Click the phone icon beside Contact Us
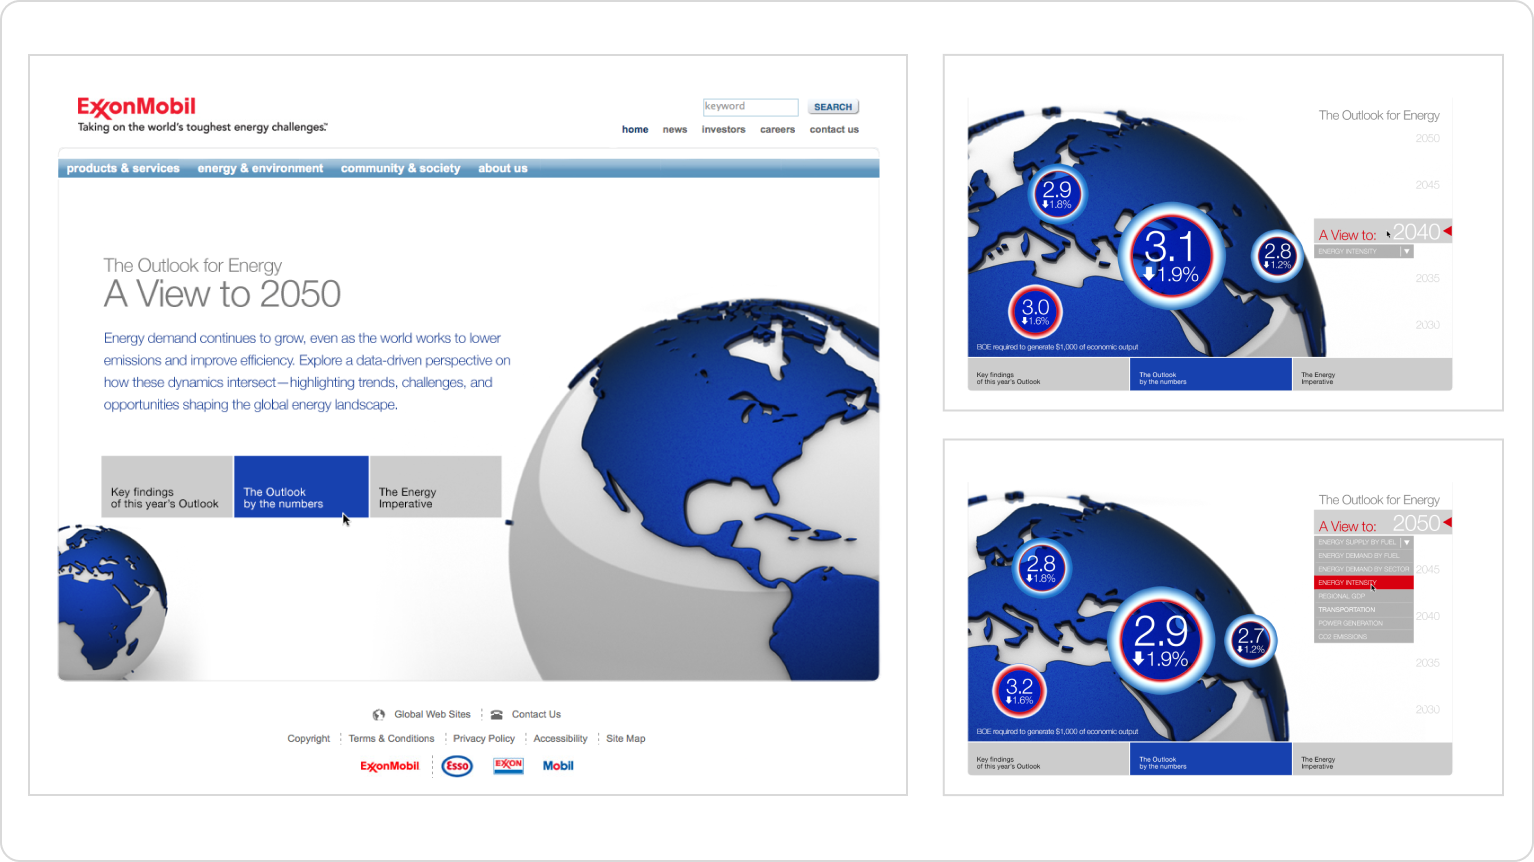Viewport: 1534px width, 862px height. [x=497, y=715]
